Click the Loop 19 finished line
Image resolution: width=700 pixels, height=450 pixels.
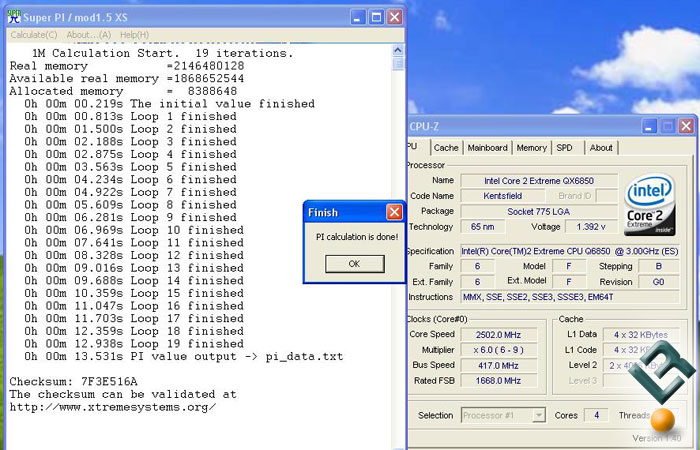coord(134,344)
